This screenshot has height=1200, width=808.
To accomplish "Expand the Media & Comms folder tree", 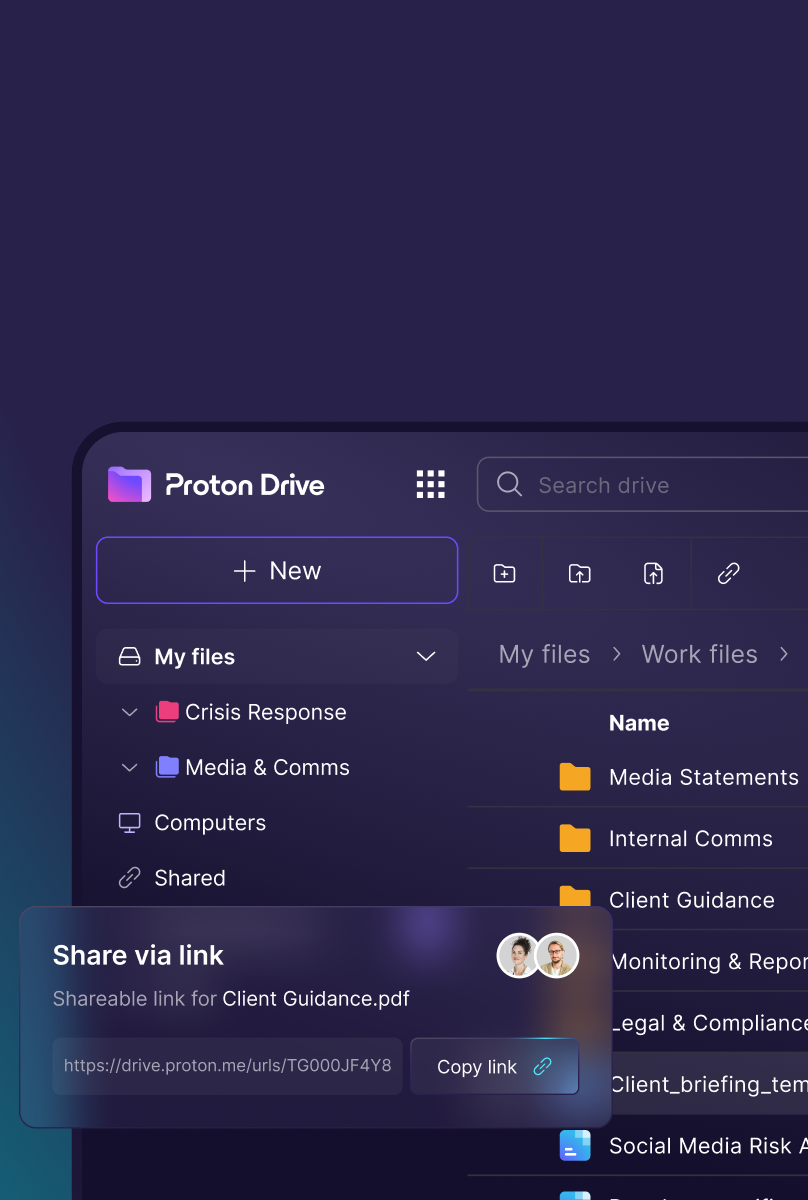I will coord(129,768).
